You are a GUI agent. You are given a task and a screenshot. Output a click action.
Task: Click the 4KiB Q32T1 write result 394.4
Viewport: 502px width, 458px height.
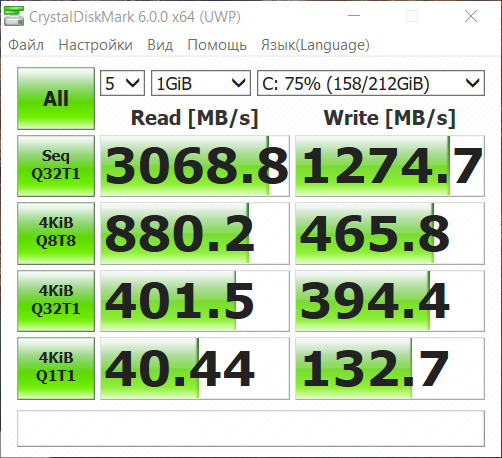pyautogui.click(x=390, y=301)
